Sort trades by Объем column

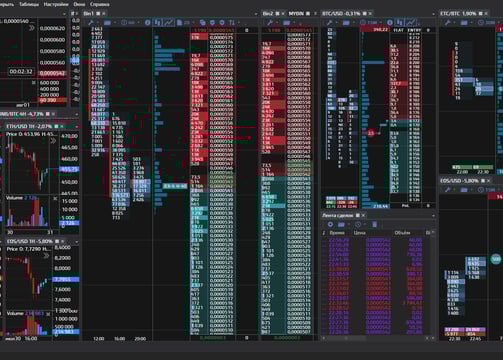pos(402,233)
